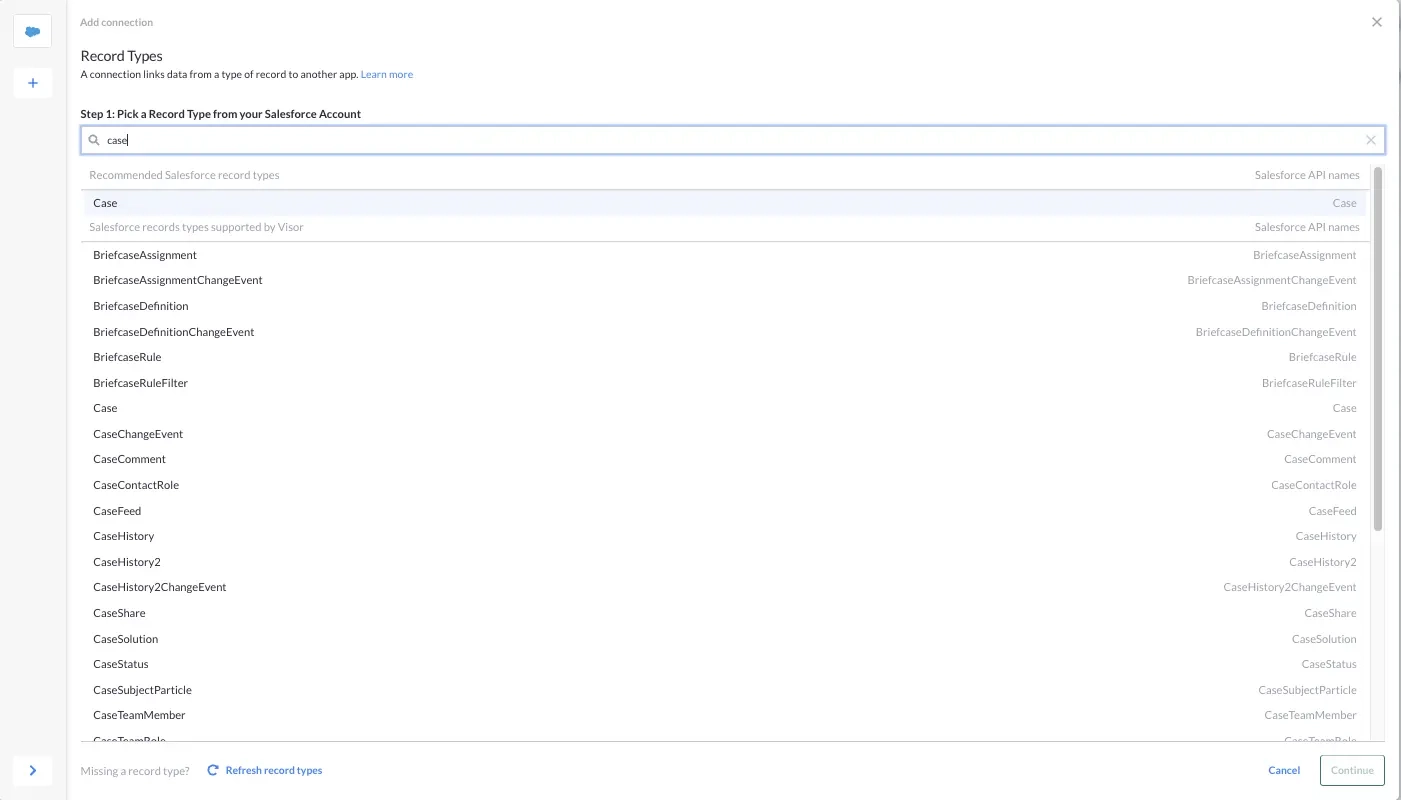Select the recommended Case record type
Image resolution: width=1401 pixels, height=800 pixels.
click(105, 203)
